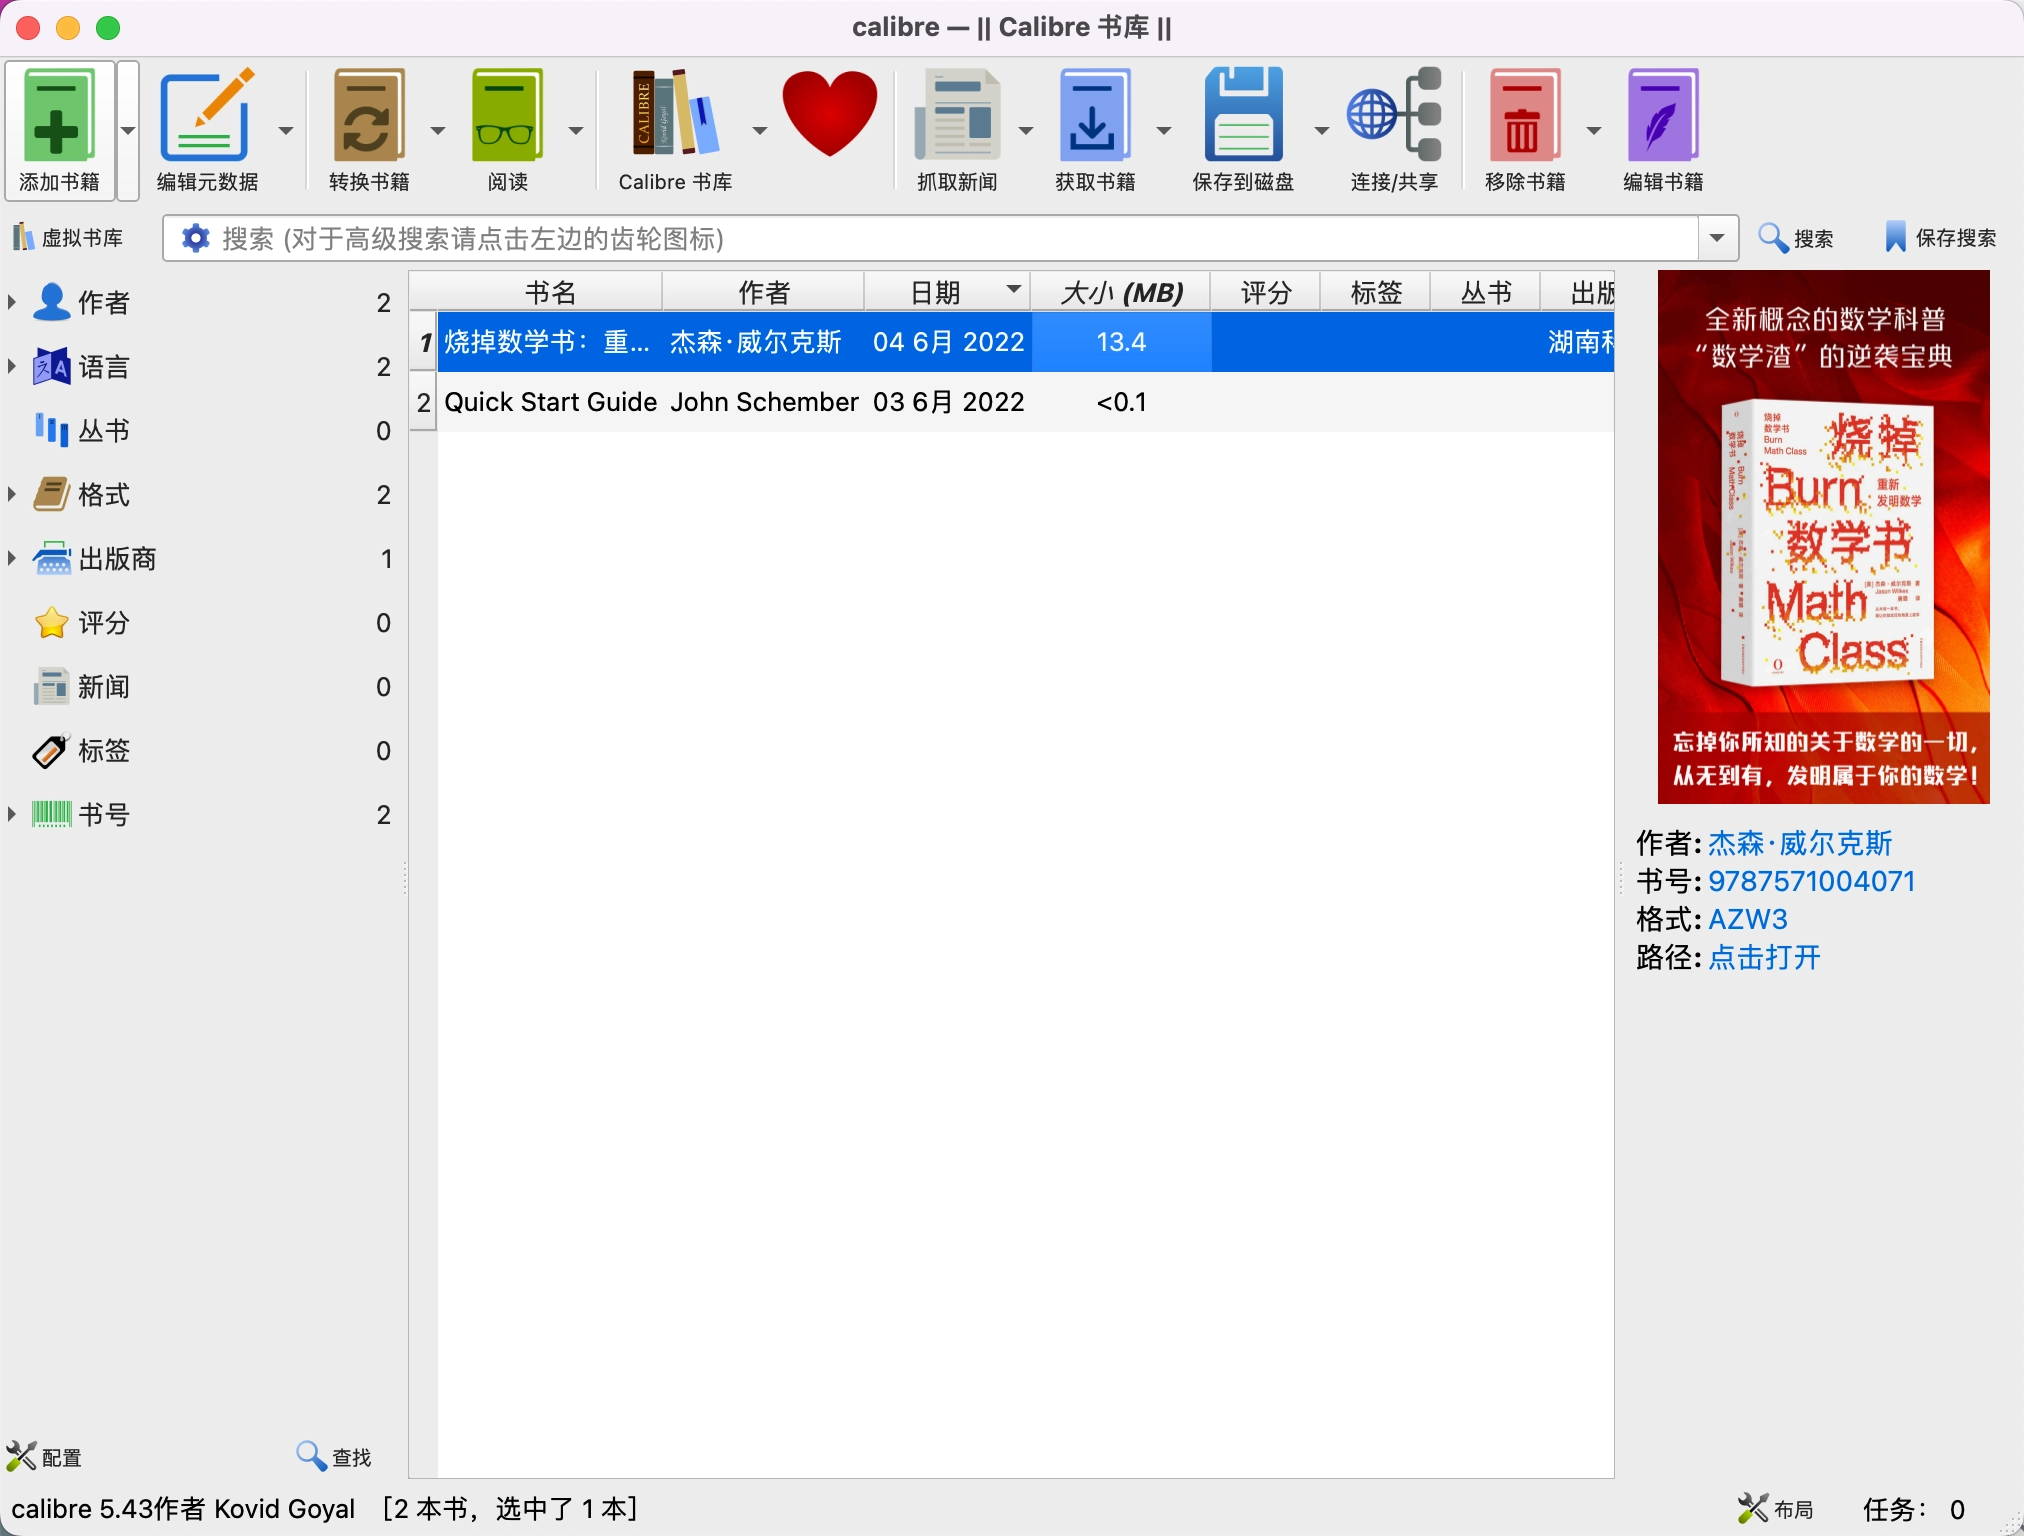Open the search history dropdown arrow

[x=1718, y=238]
